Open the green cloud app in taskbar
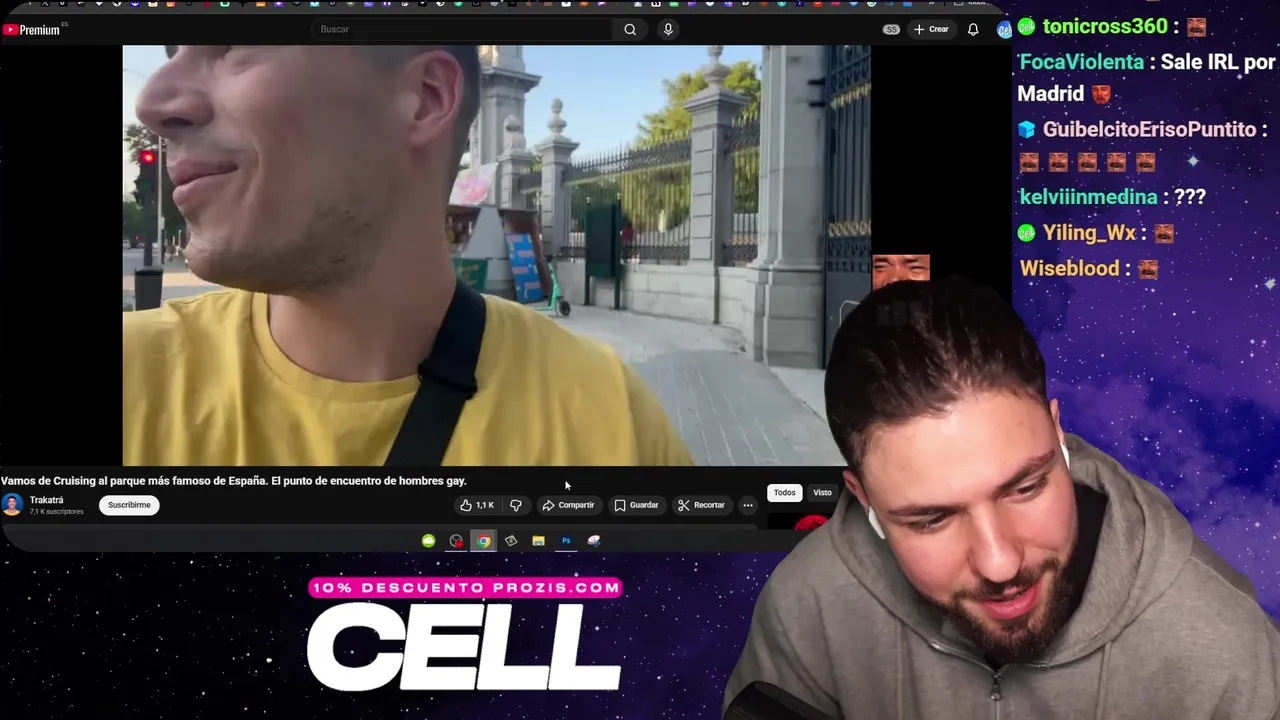Screen dimensions: 1280x720 pyautogui.click(x=428, y=541)
